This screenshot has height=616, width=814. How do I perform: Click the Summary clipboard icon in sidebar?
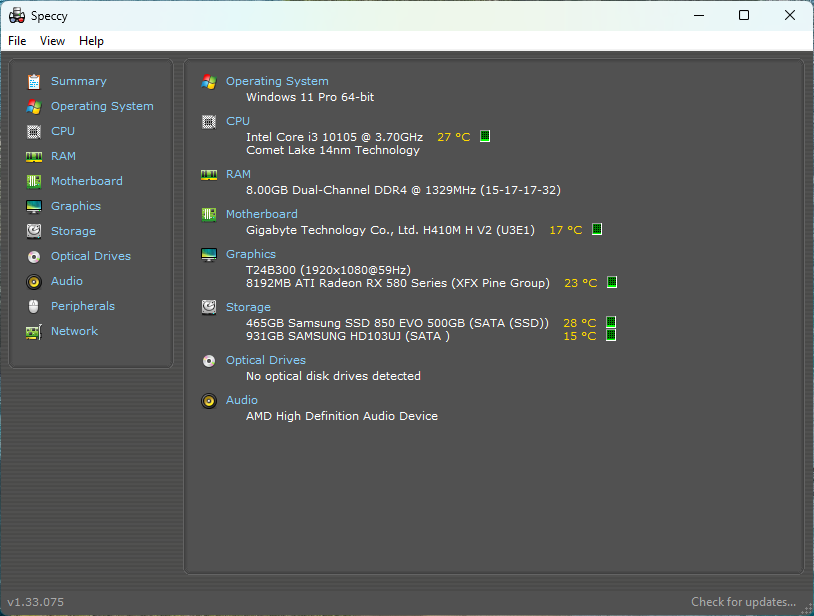pyautogui.click(x=34, y=81)
